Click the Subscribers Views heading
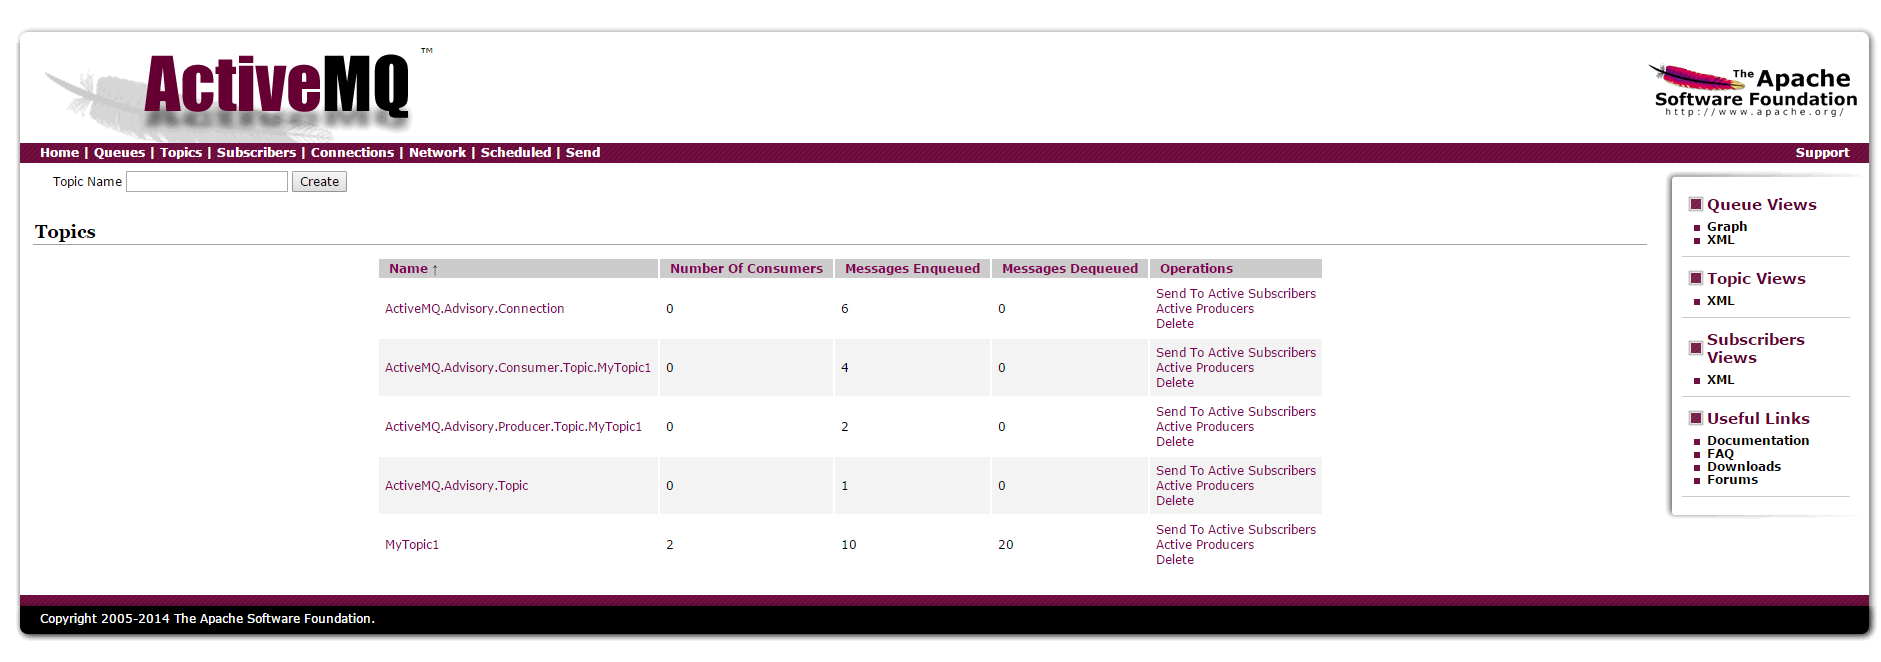1881x662 pixels. [x=1755, y=349]
